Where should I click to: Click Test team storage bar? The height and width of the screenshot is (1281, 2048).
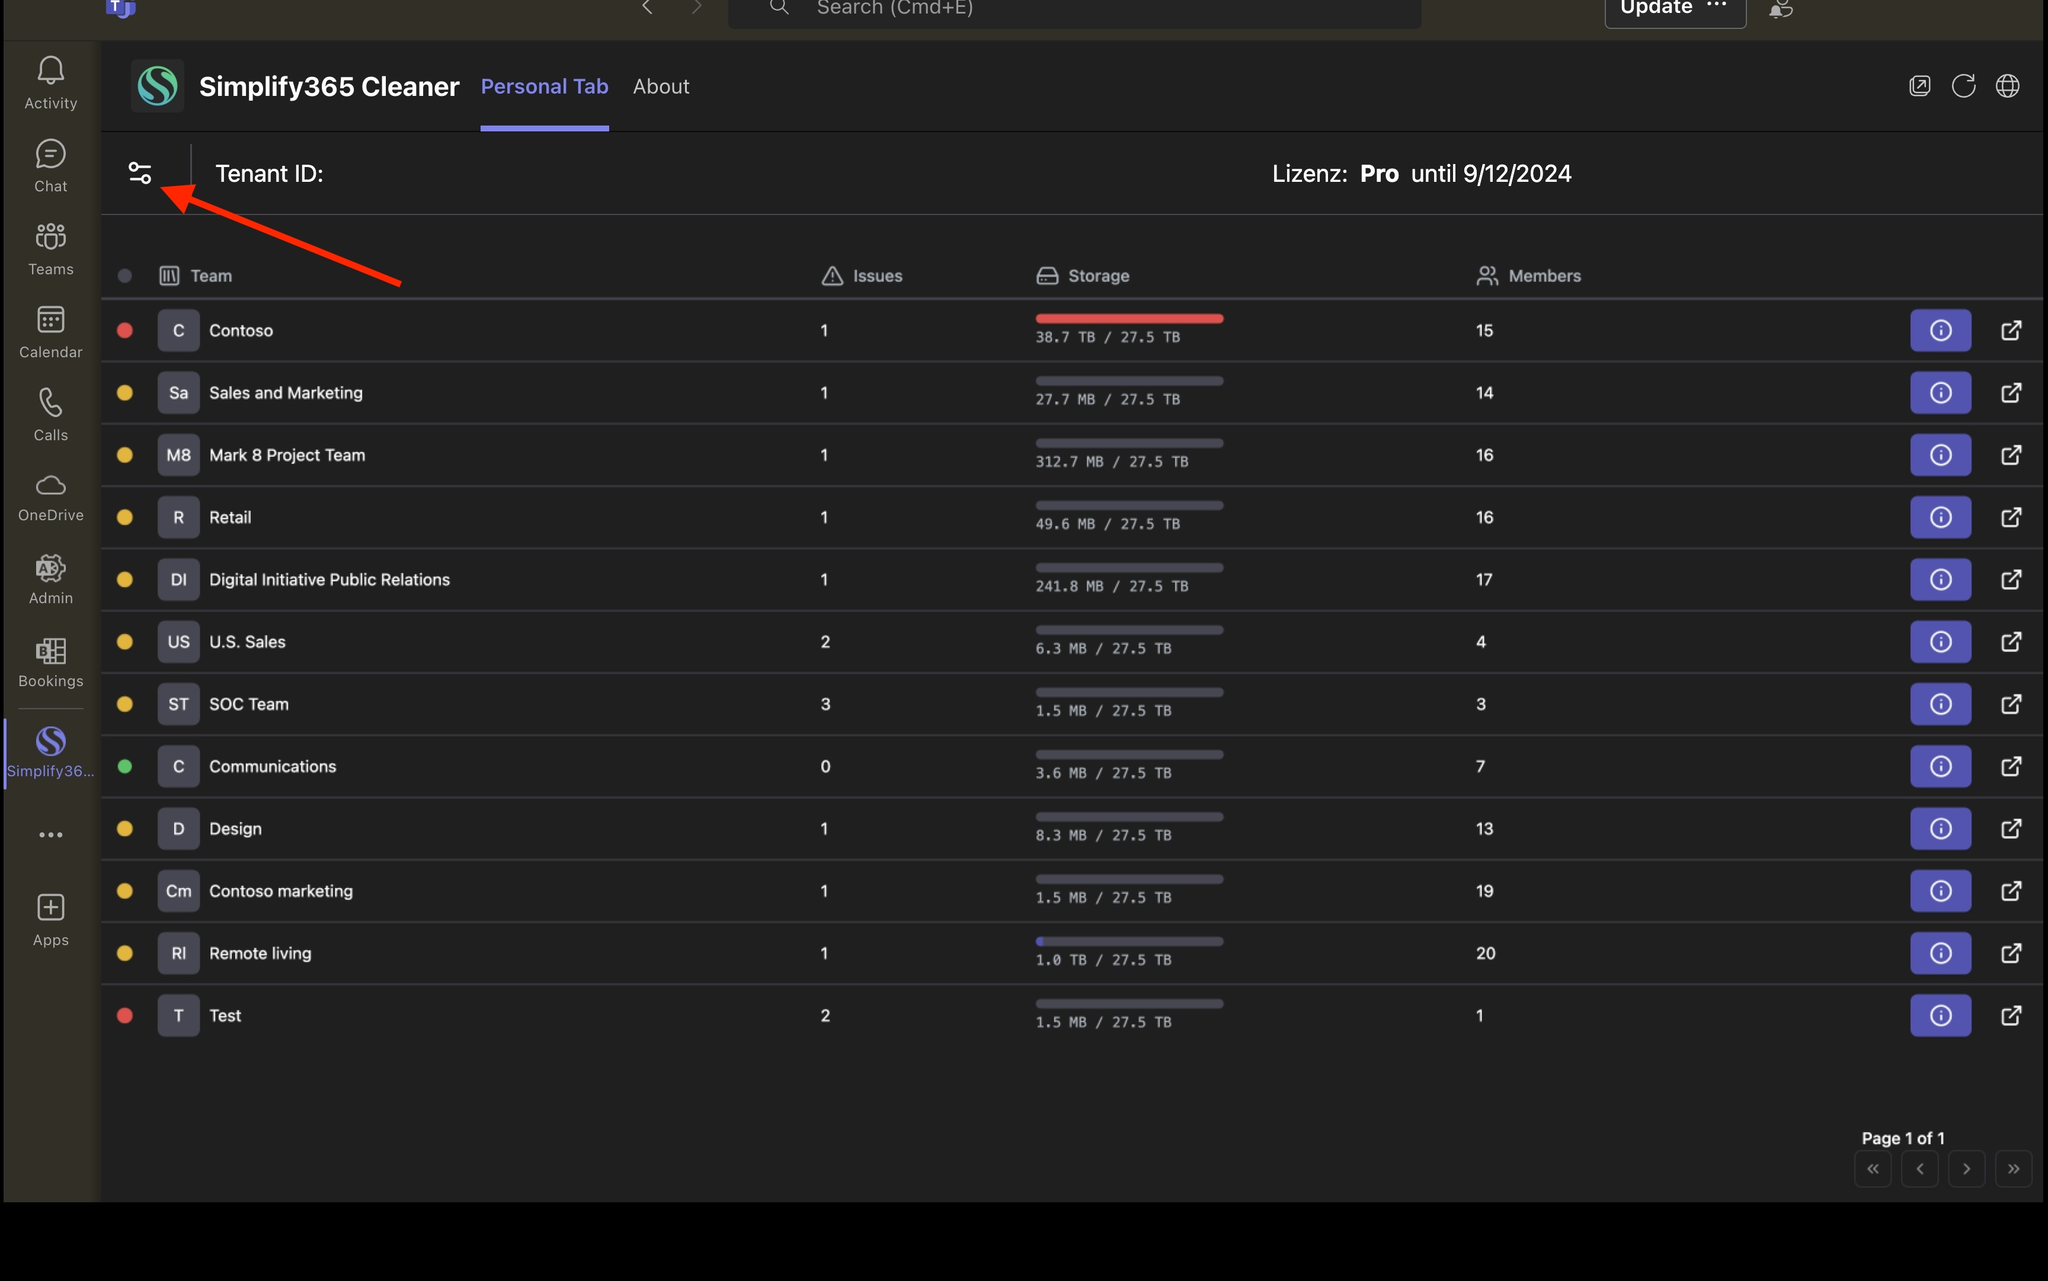1129,1004
